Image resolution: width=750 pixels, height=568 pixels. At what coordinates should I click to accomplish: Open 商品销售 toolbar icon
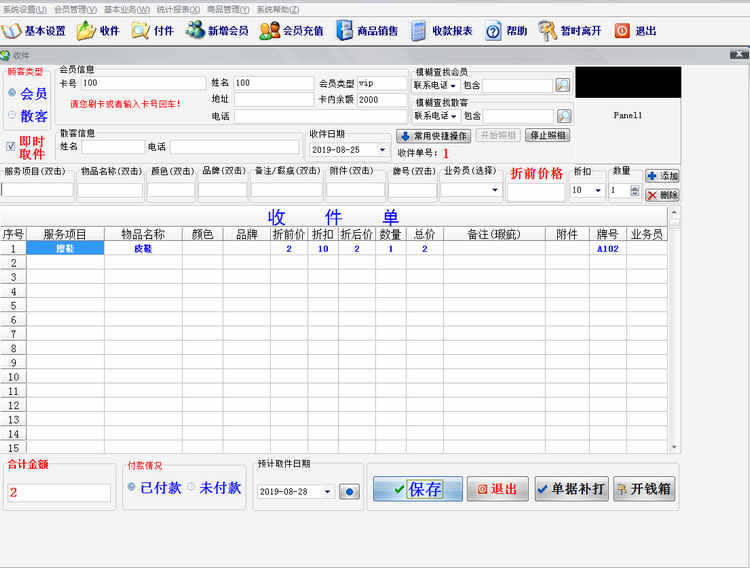[367, 31]
